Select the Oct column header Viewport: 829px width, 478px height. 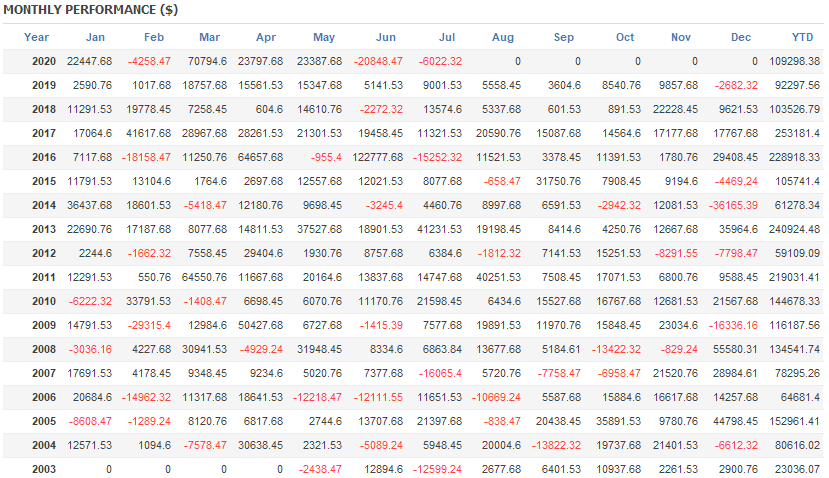625,37
